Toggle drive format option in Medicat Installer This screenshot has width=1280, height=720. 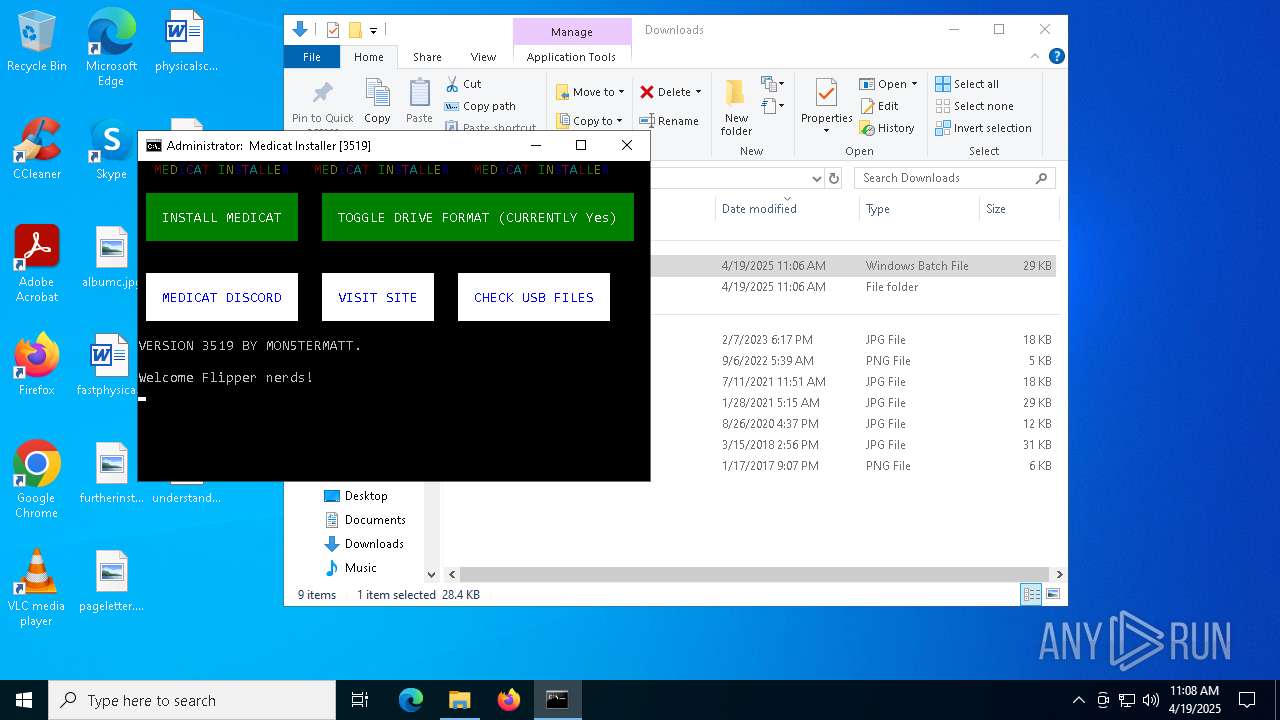[x=478, y=217]
